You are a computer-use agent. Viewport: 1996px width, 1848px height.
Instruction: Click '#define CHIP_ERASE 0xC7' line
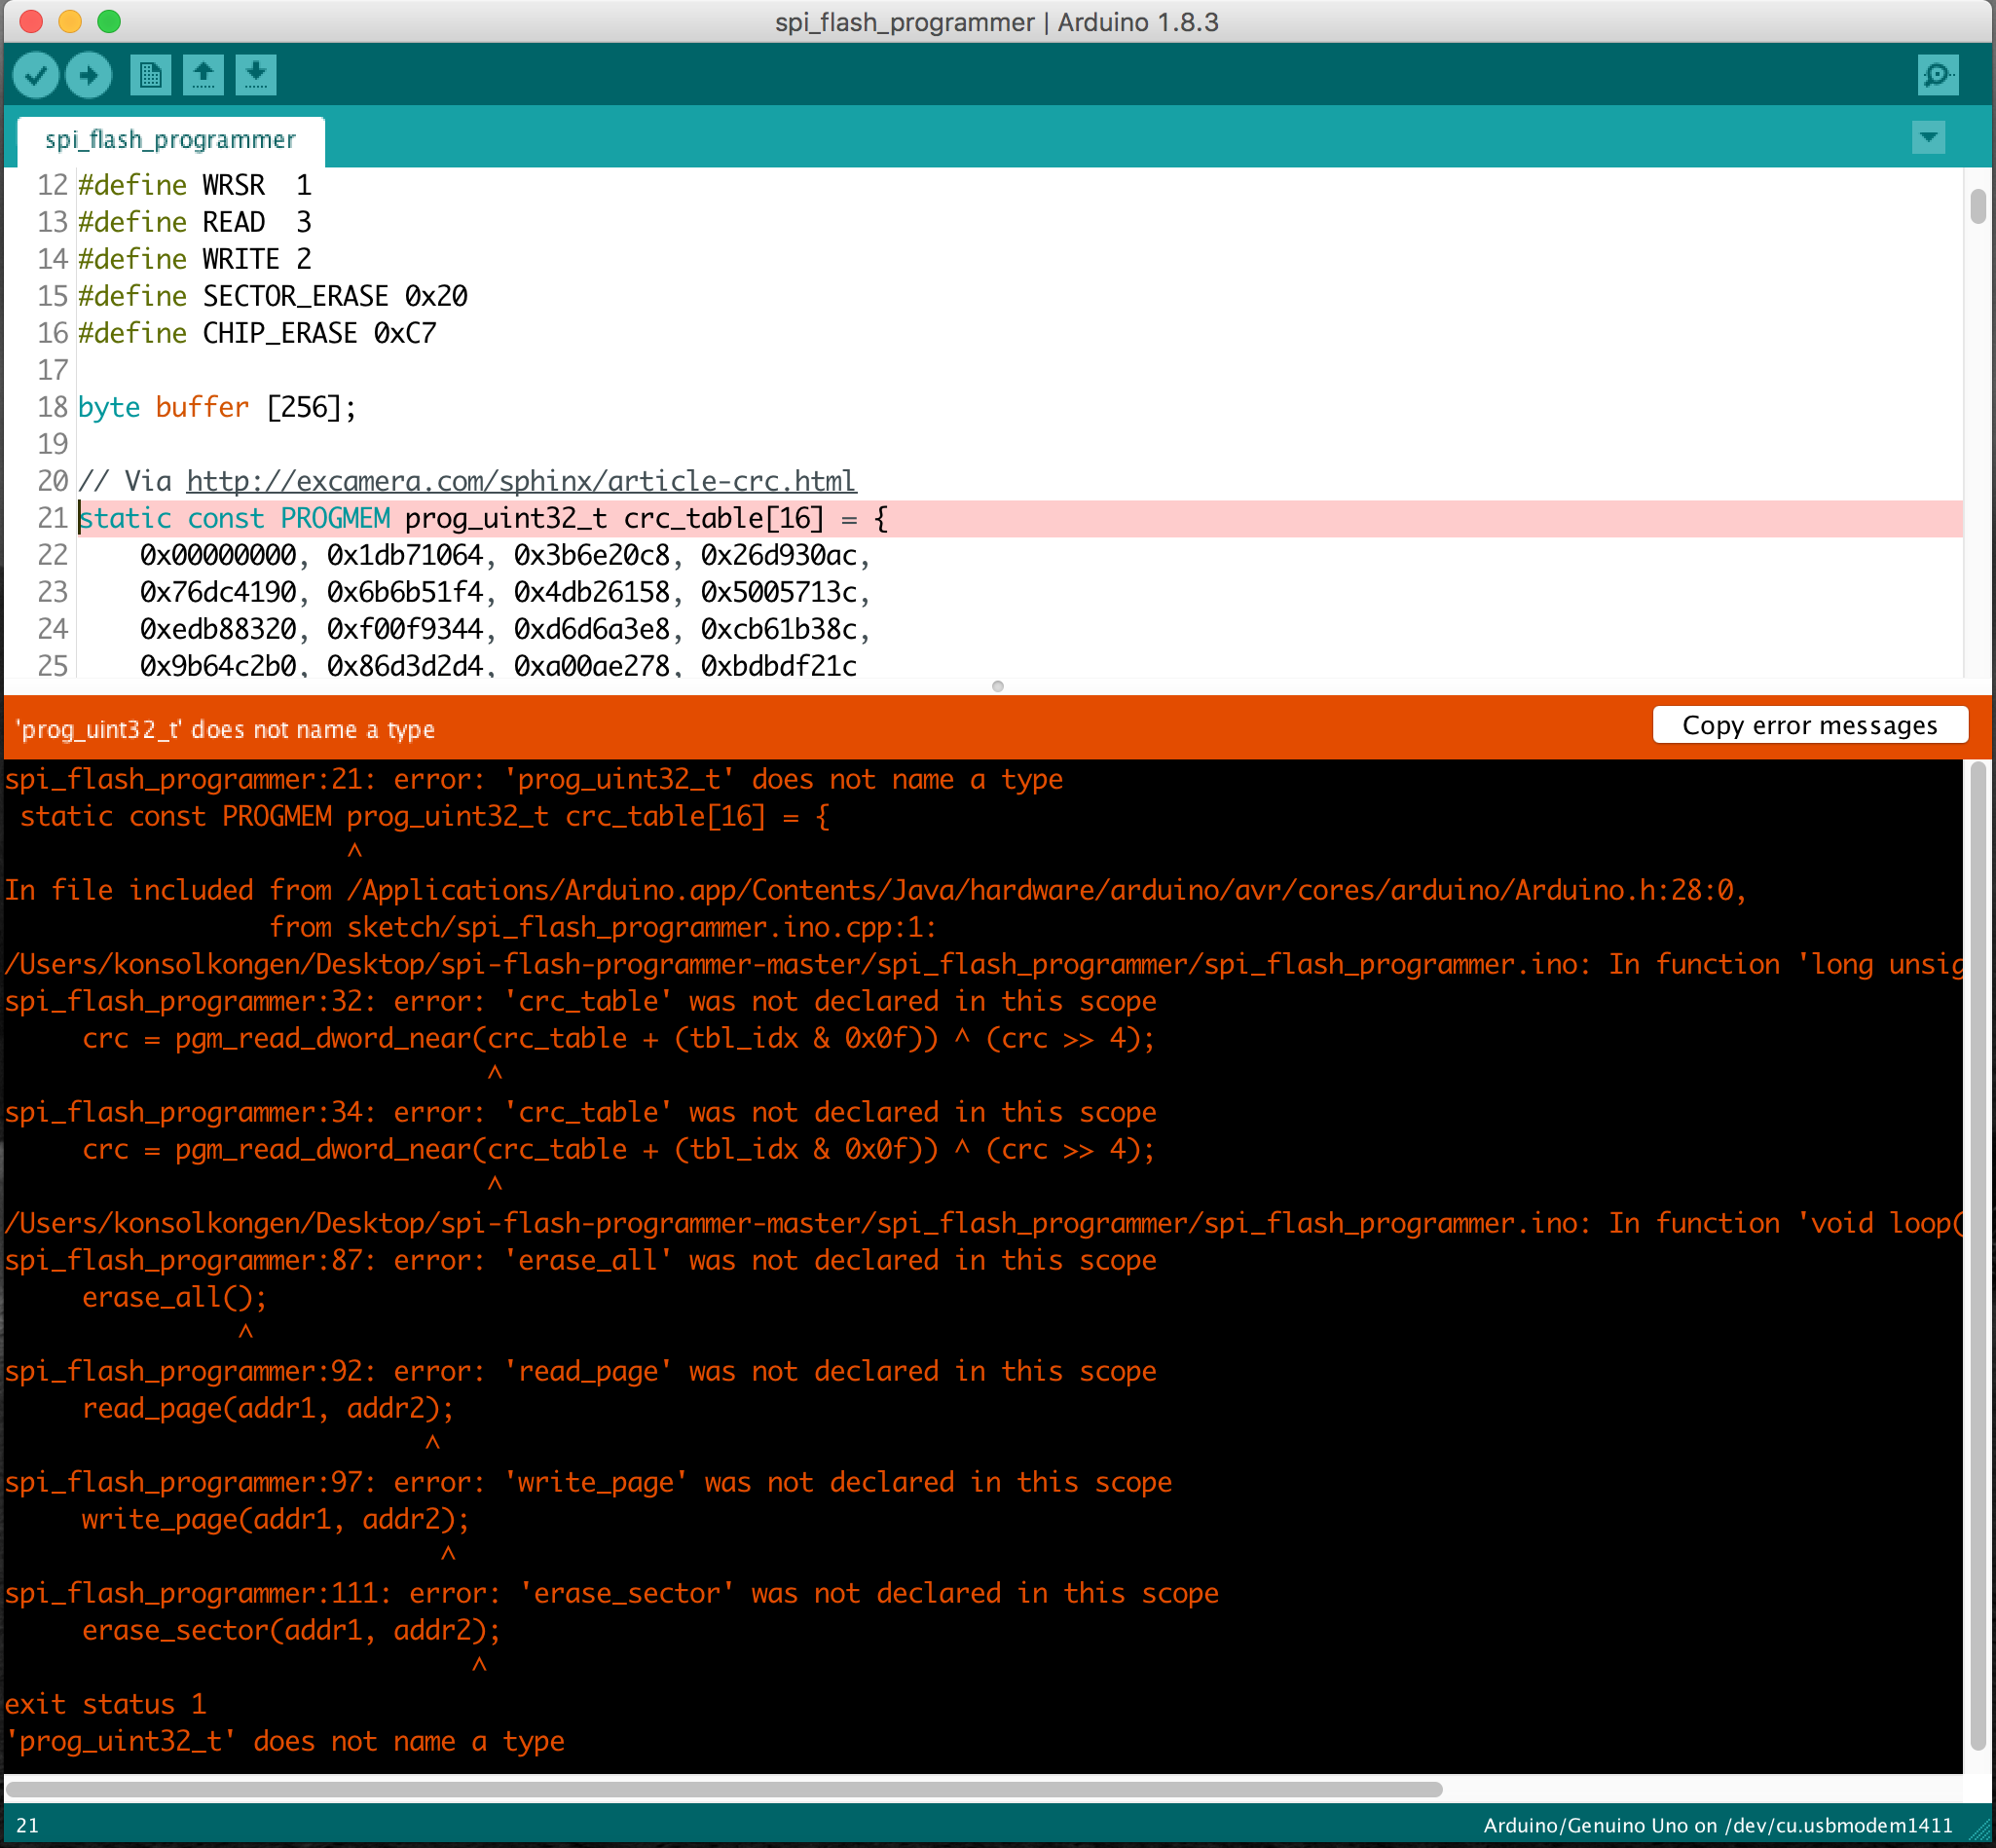pyautogui.click(x=257, y=333)
